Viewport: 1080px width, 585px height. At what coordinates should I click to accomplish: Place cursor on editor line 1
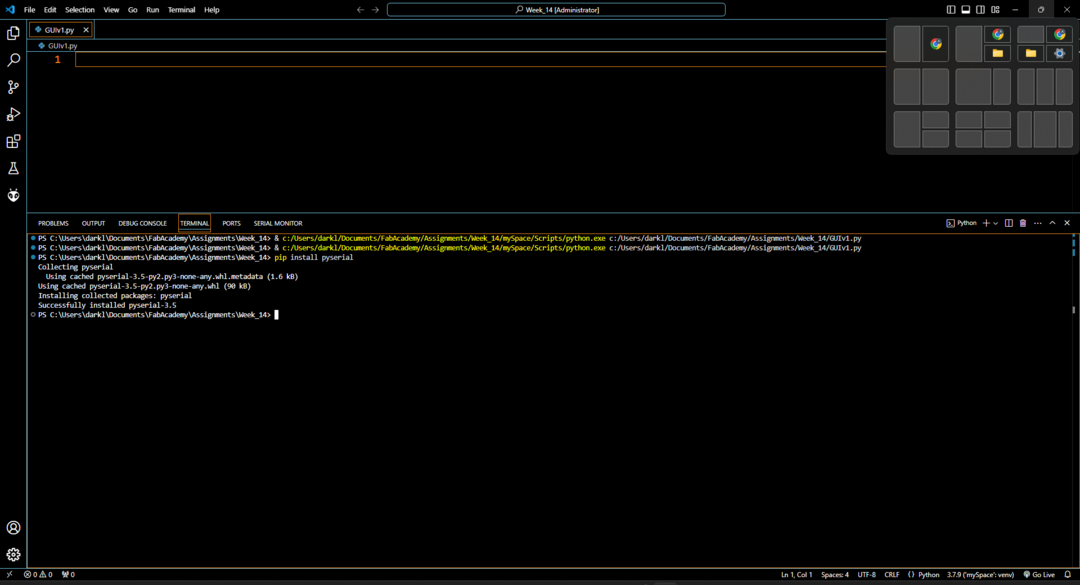click(x=479, y=60)
